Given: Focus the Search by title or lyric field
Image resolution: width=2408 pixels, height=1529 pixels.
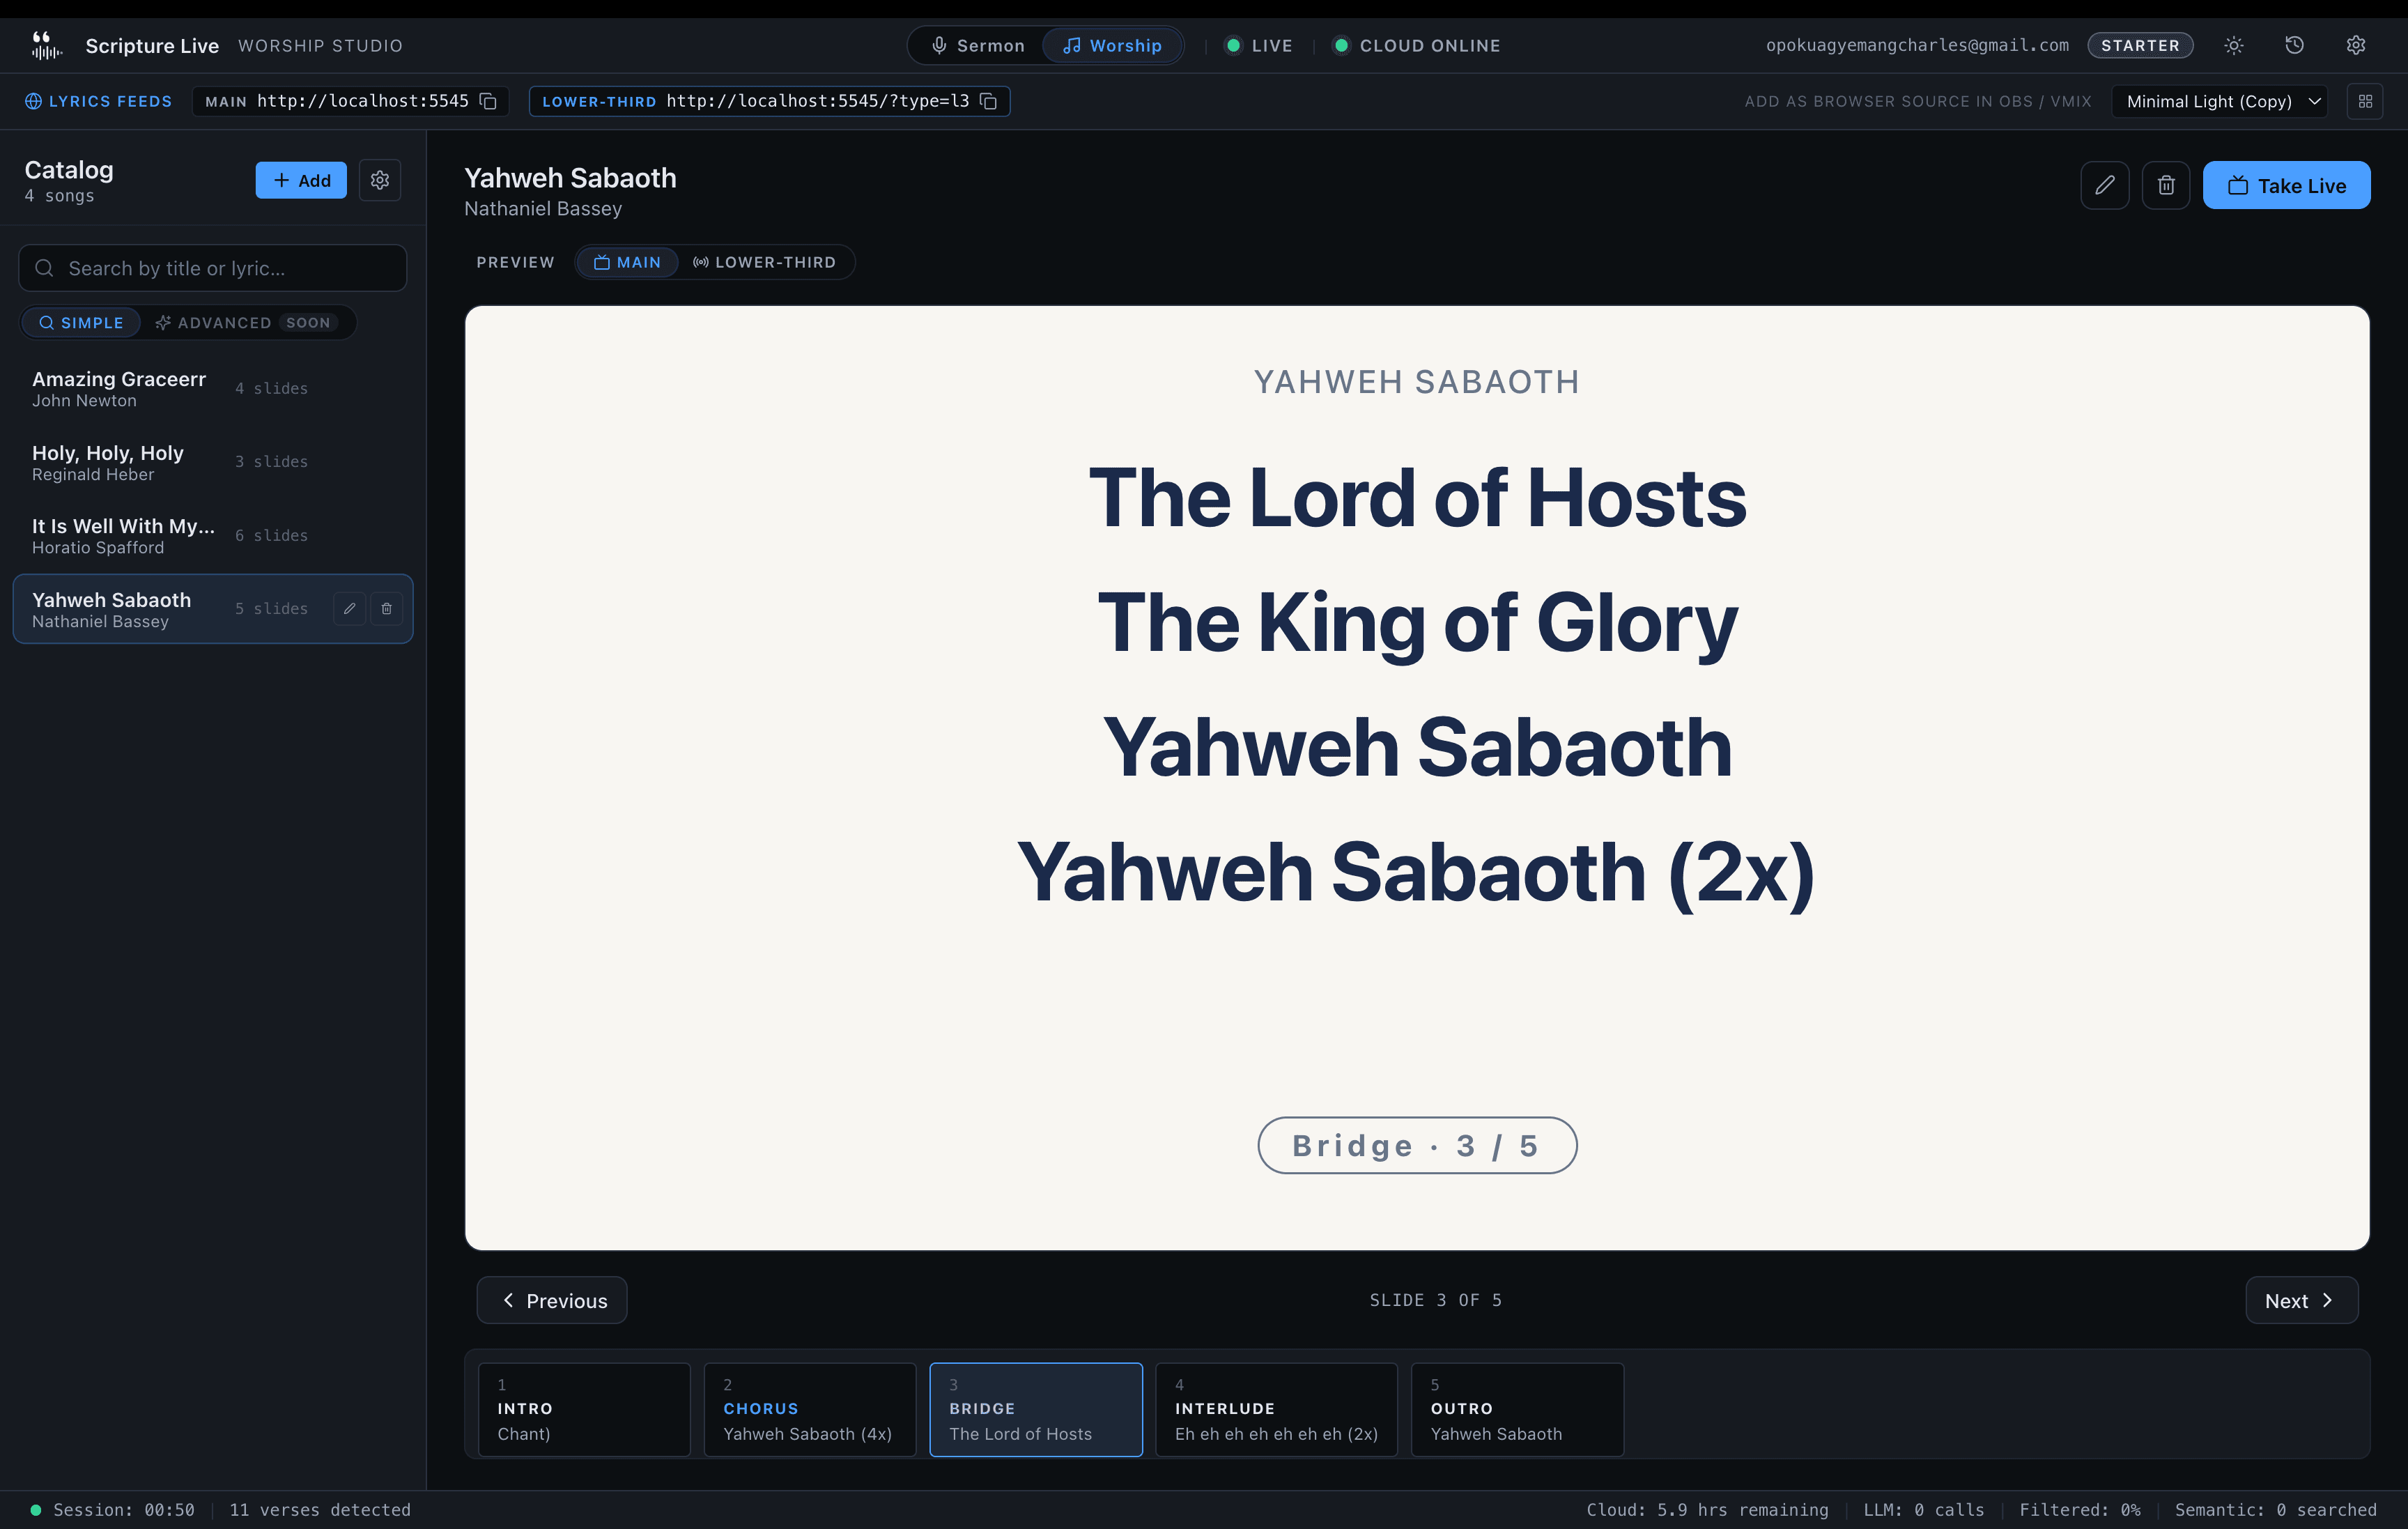Looking at the screenshot, I should coord(213,268).
